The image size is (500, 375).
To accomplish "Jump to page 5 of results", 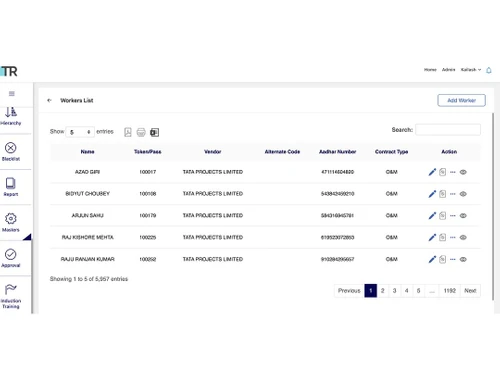I will 418,291.
